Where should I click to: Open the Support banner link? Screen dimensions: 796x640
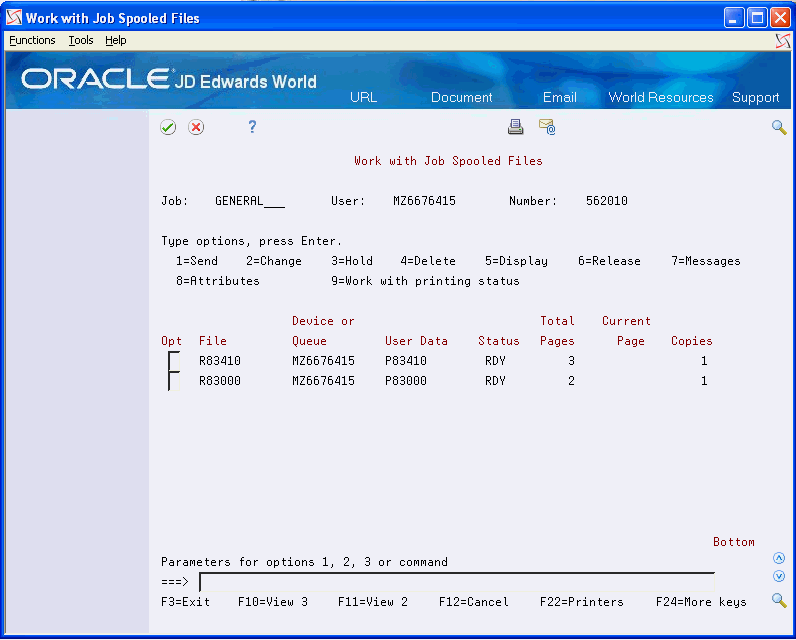coord(755,97)
